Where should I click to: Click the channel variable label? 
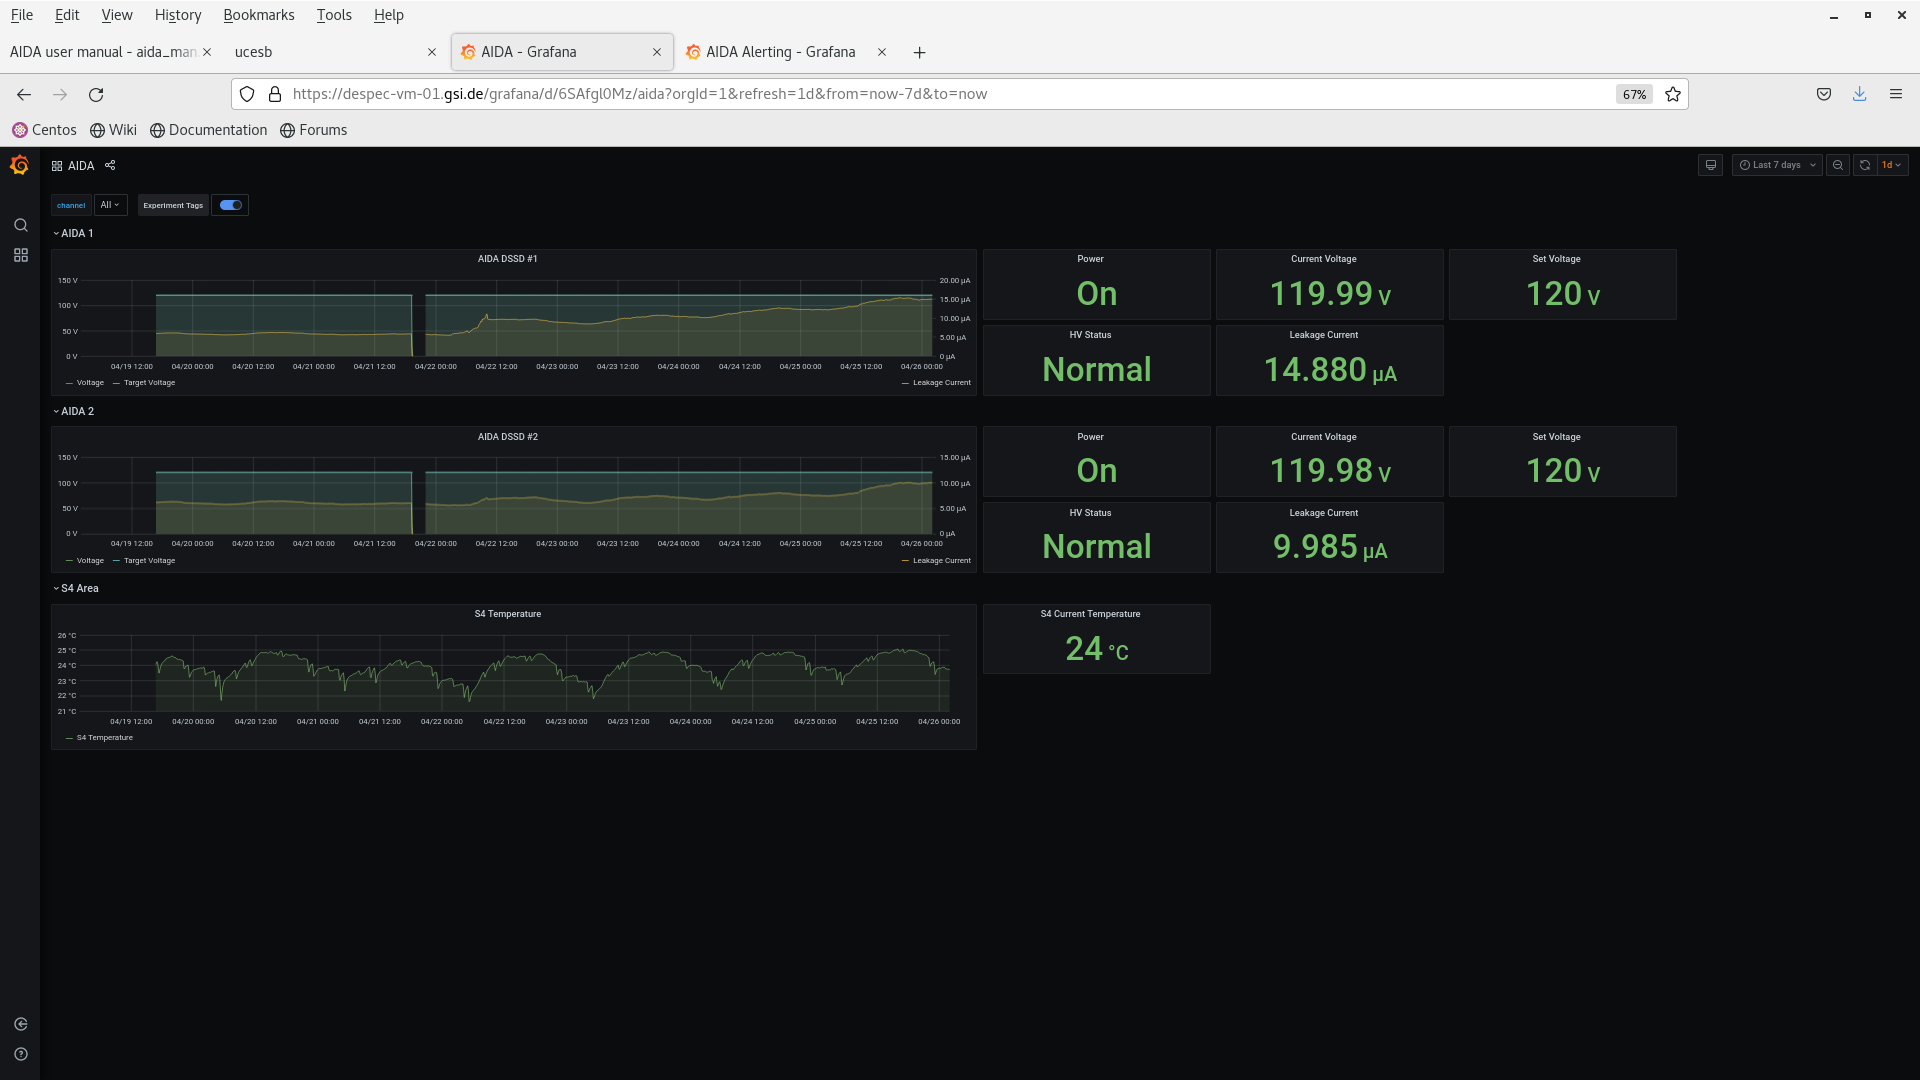[71, 205]
